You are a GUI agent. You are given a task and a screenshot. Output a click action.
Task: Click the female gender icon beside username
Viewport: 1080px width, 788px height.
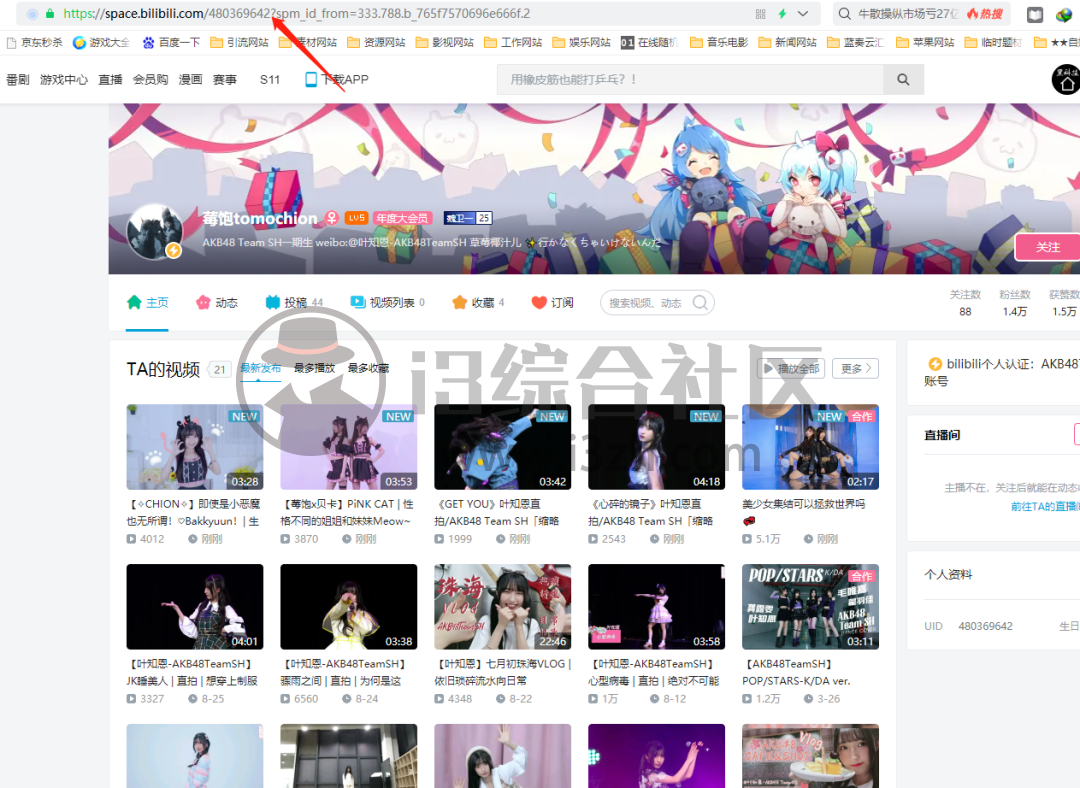331,218
